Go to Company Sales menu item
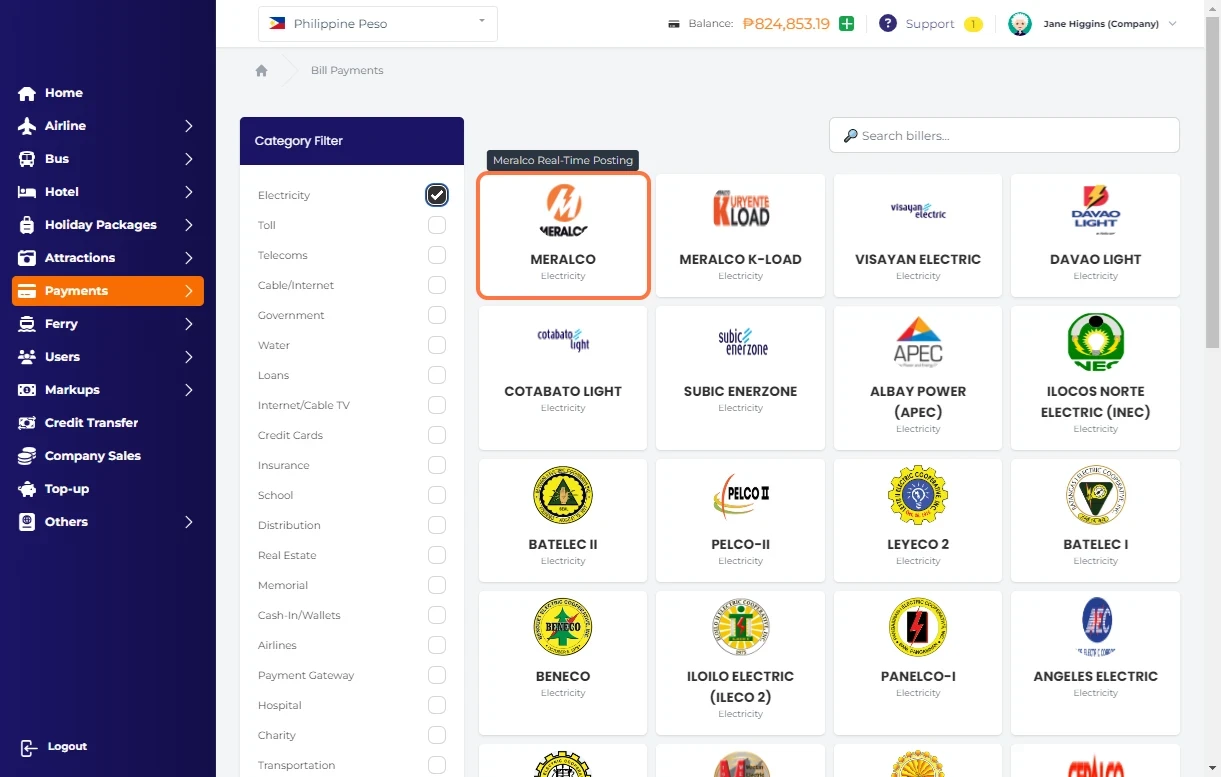 pyautogui.click(x=92, y=456)
